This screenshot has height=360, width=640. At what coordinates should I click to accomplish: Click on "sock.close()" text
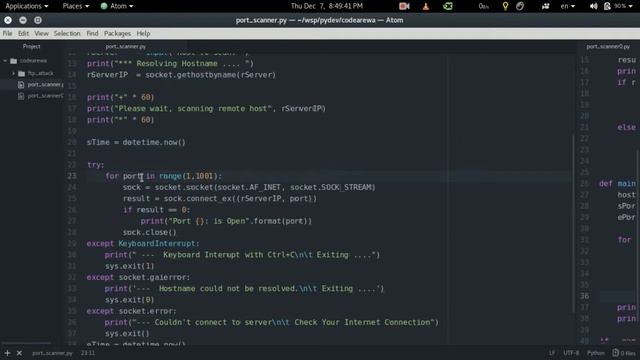tap(149, 232)
